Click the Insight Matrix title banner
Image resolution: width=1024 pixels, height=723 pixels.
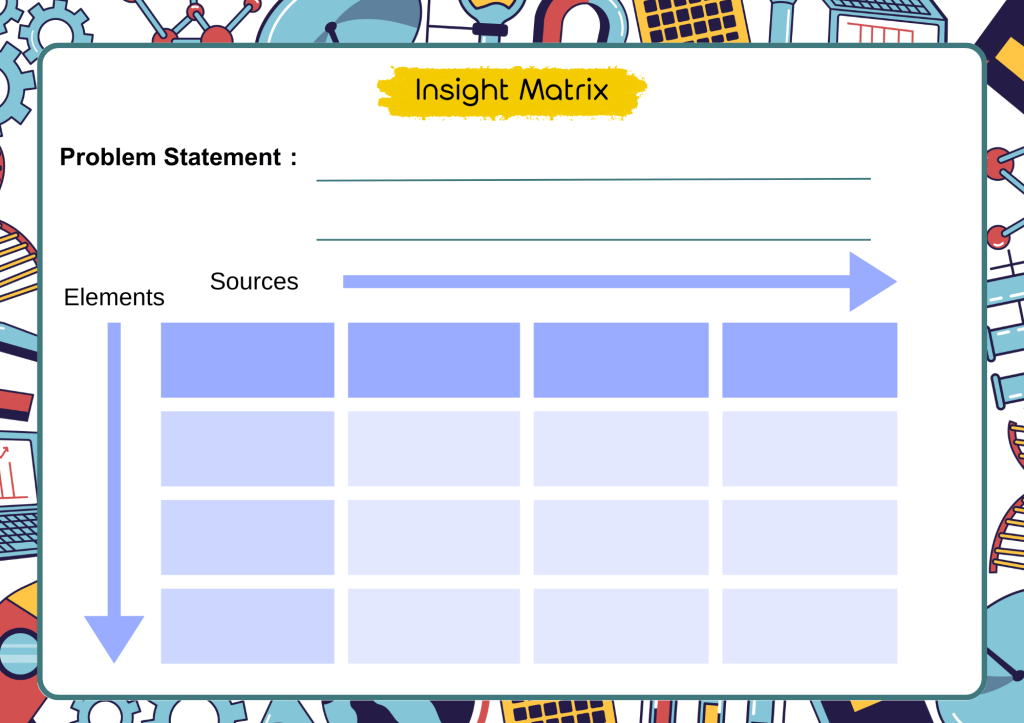(511, 91)
